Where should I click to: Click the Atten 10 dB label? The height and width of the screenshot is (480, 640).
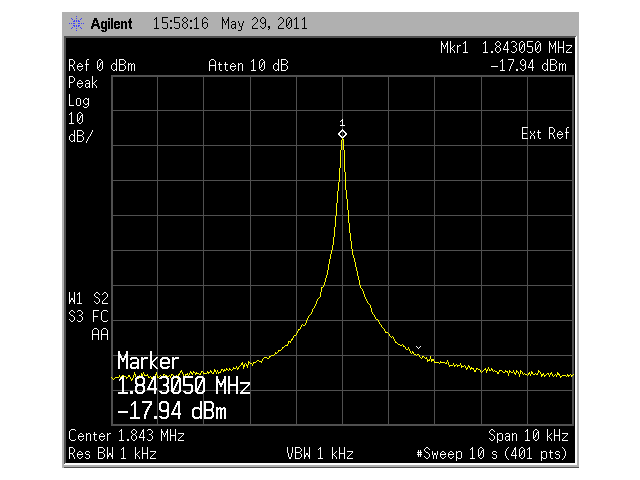tap(248, 66)
